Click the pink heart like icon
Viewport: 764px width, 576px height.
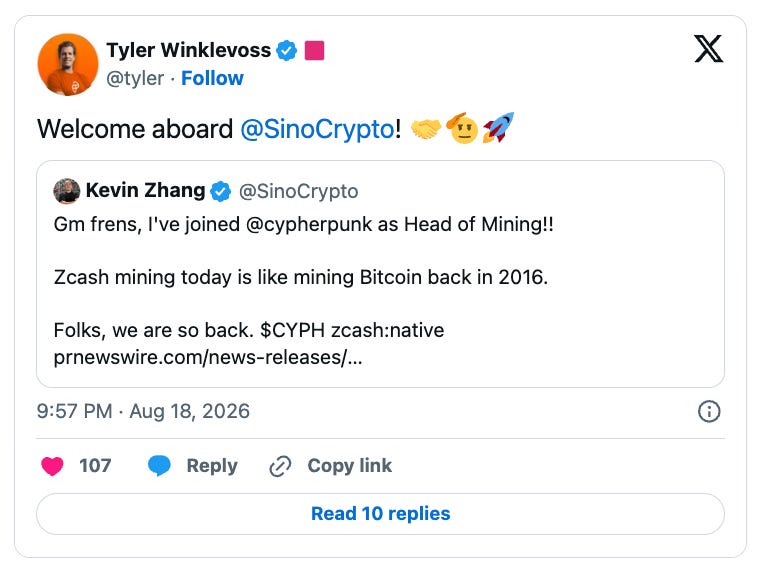click(52, 466)
